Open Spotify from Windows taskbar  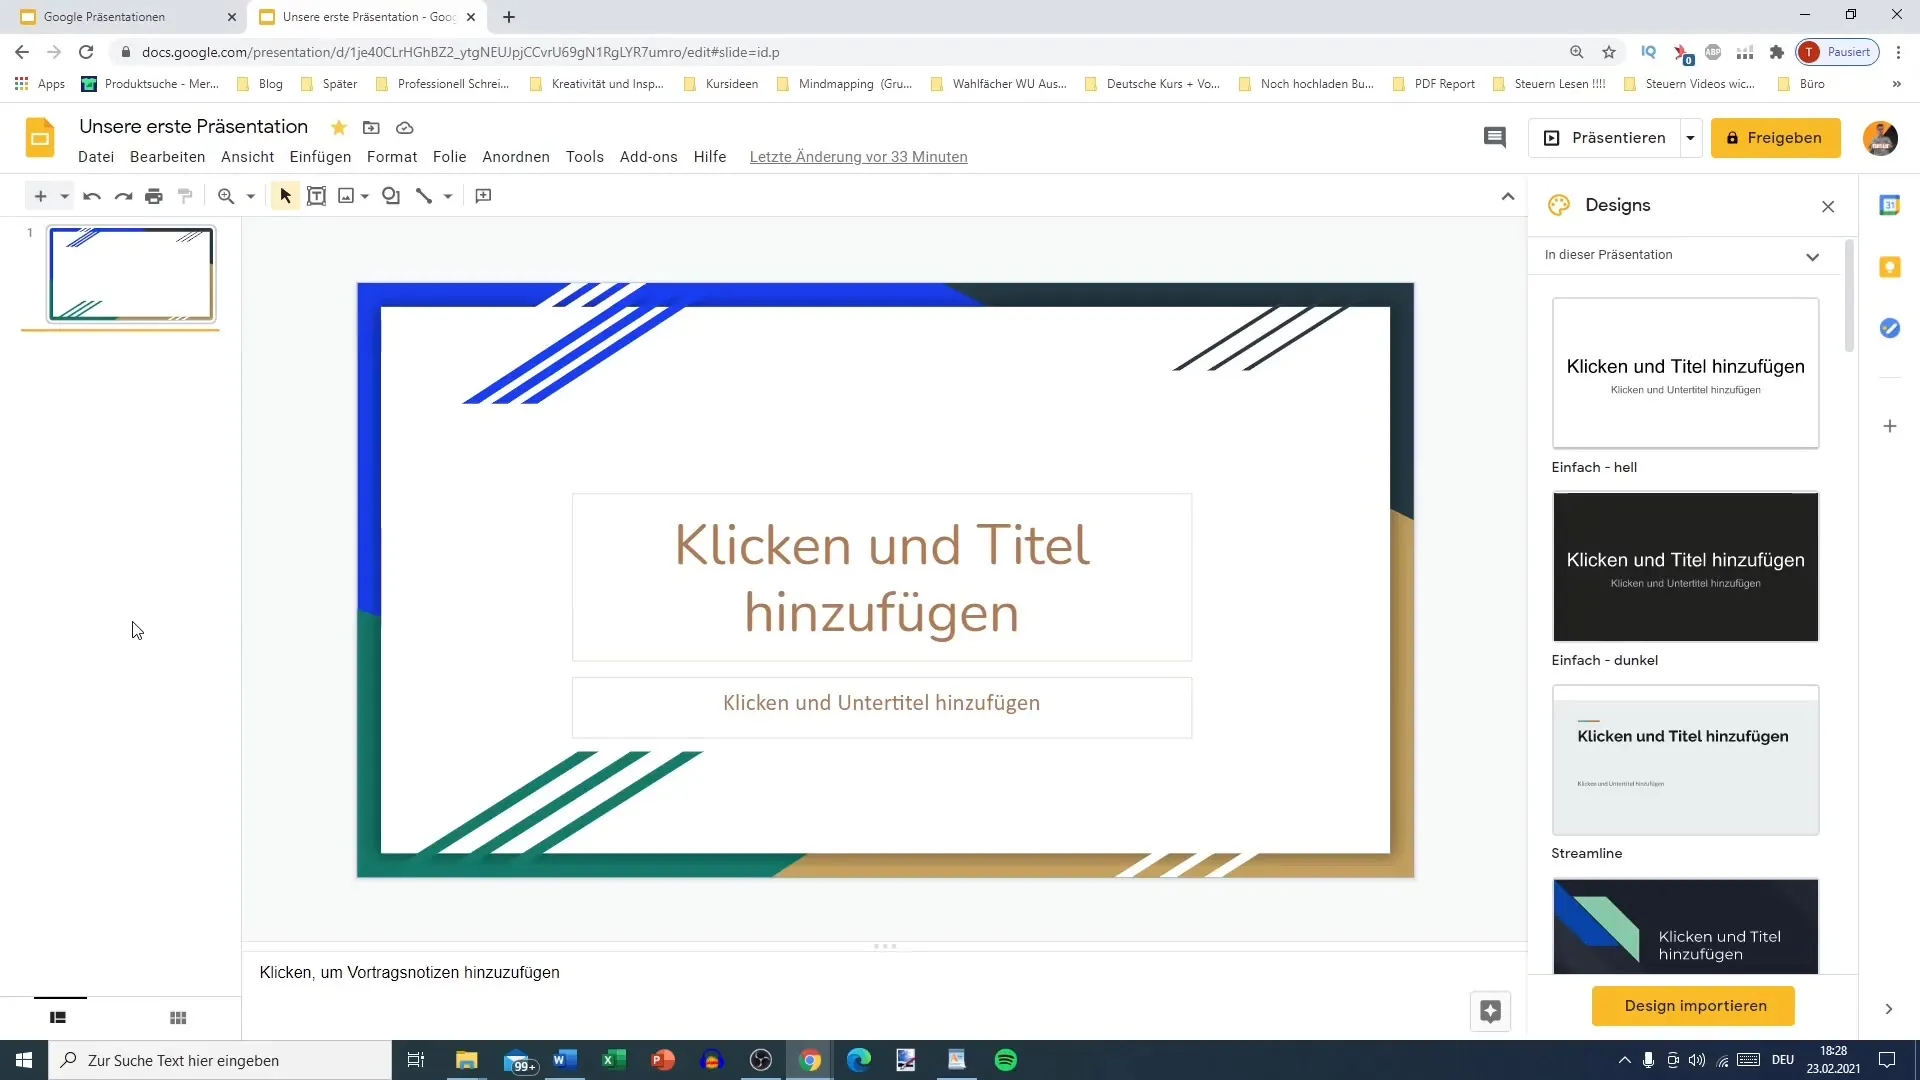tap(1006, 1059)
